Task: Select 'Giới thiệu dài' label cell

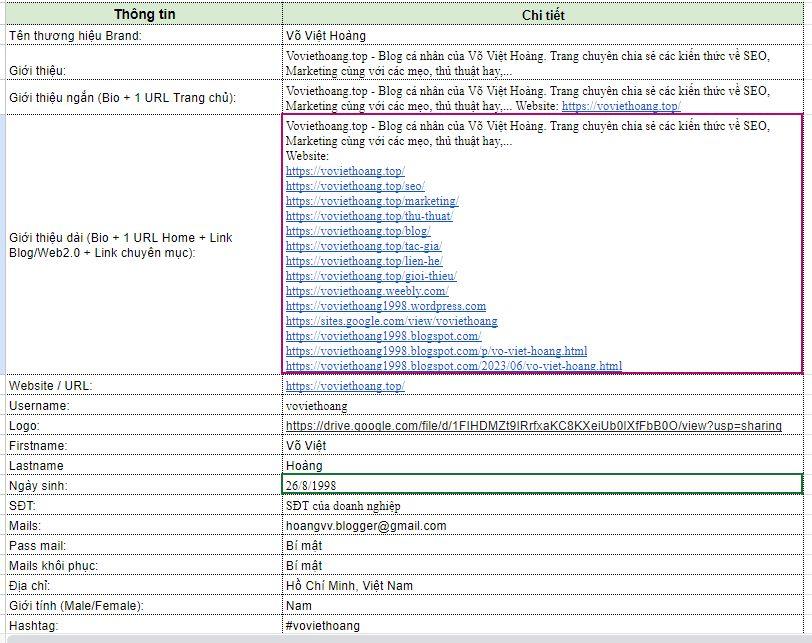Action: pos(144,244)
